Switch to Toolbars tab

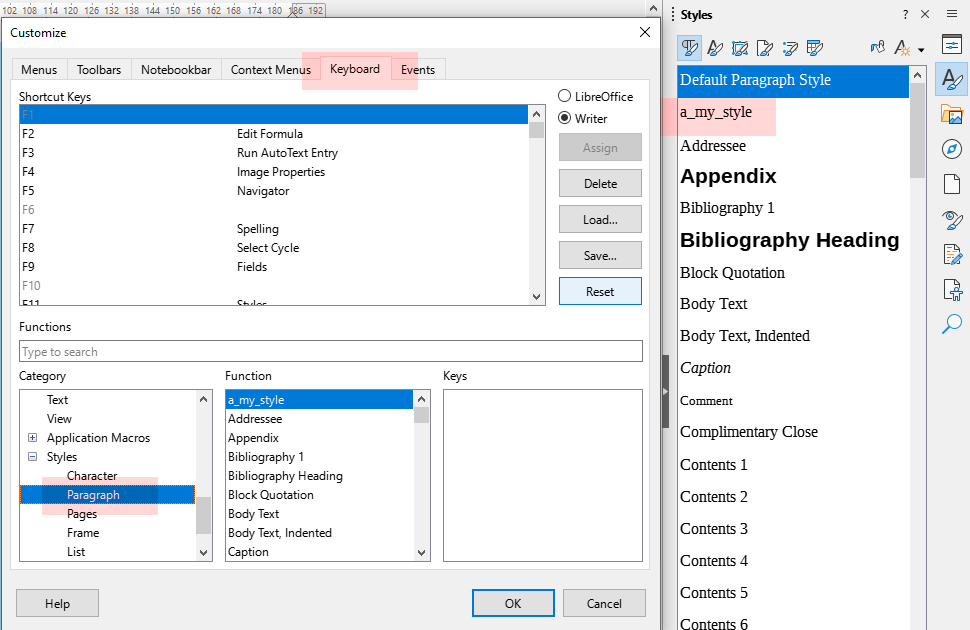point(99,69)
